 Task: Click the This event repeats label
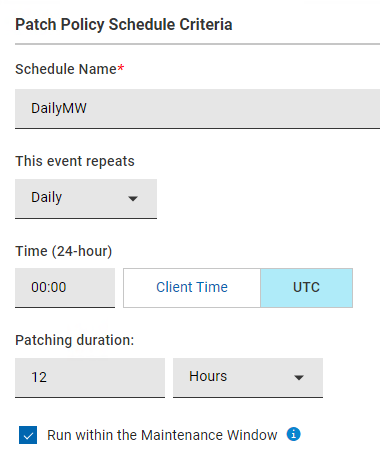click(x=75, y=161)
